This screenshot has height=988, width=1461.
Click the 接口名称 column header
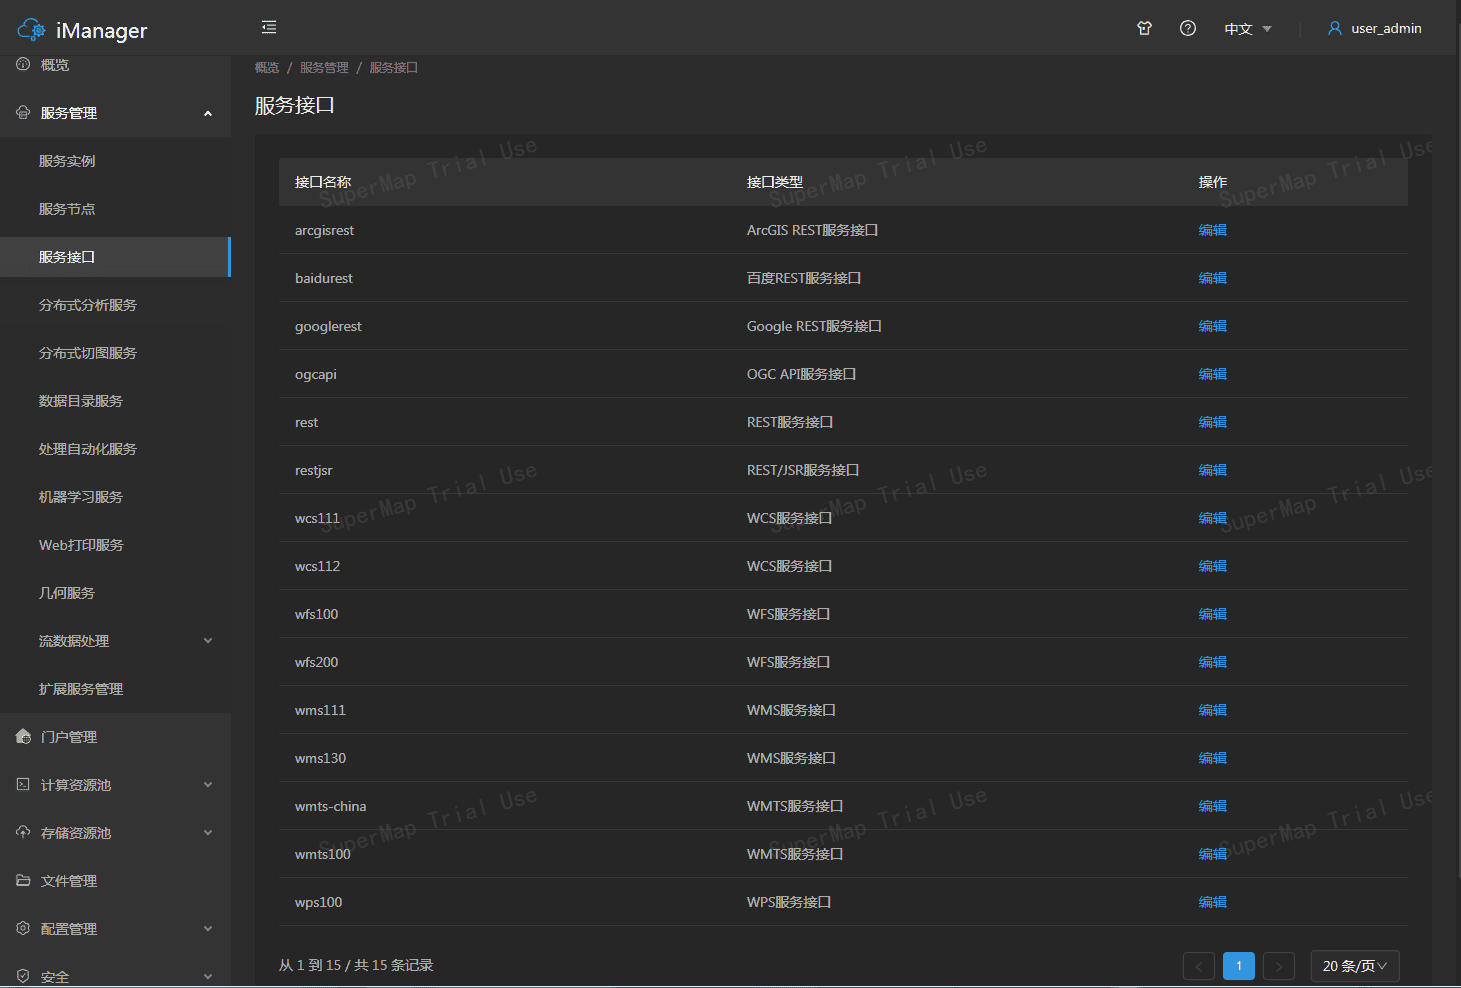(323, 182)
